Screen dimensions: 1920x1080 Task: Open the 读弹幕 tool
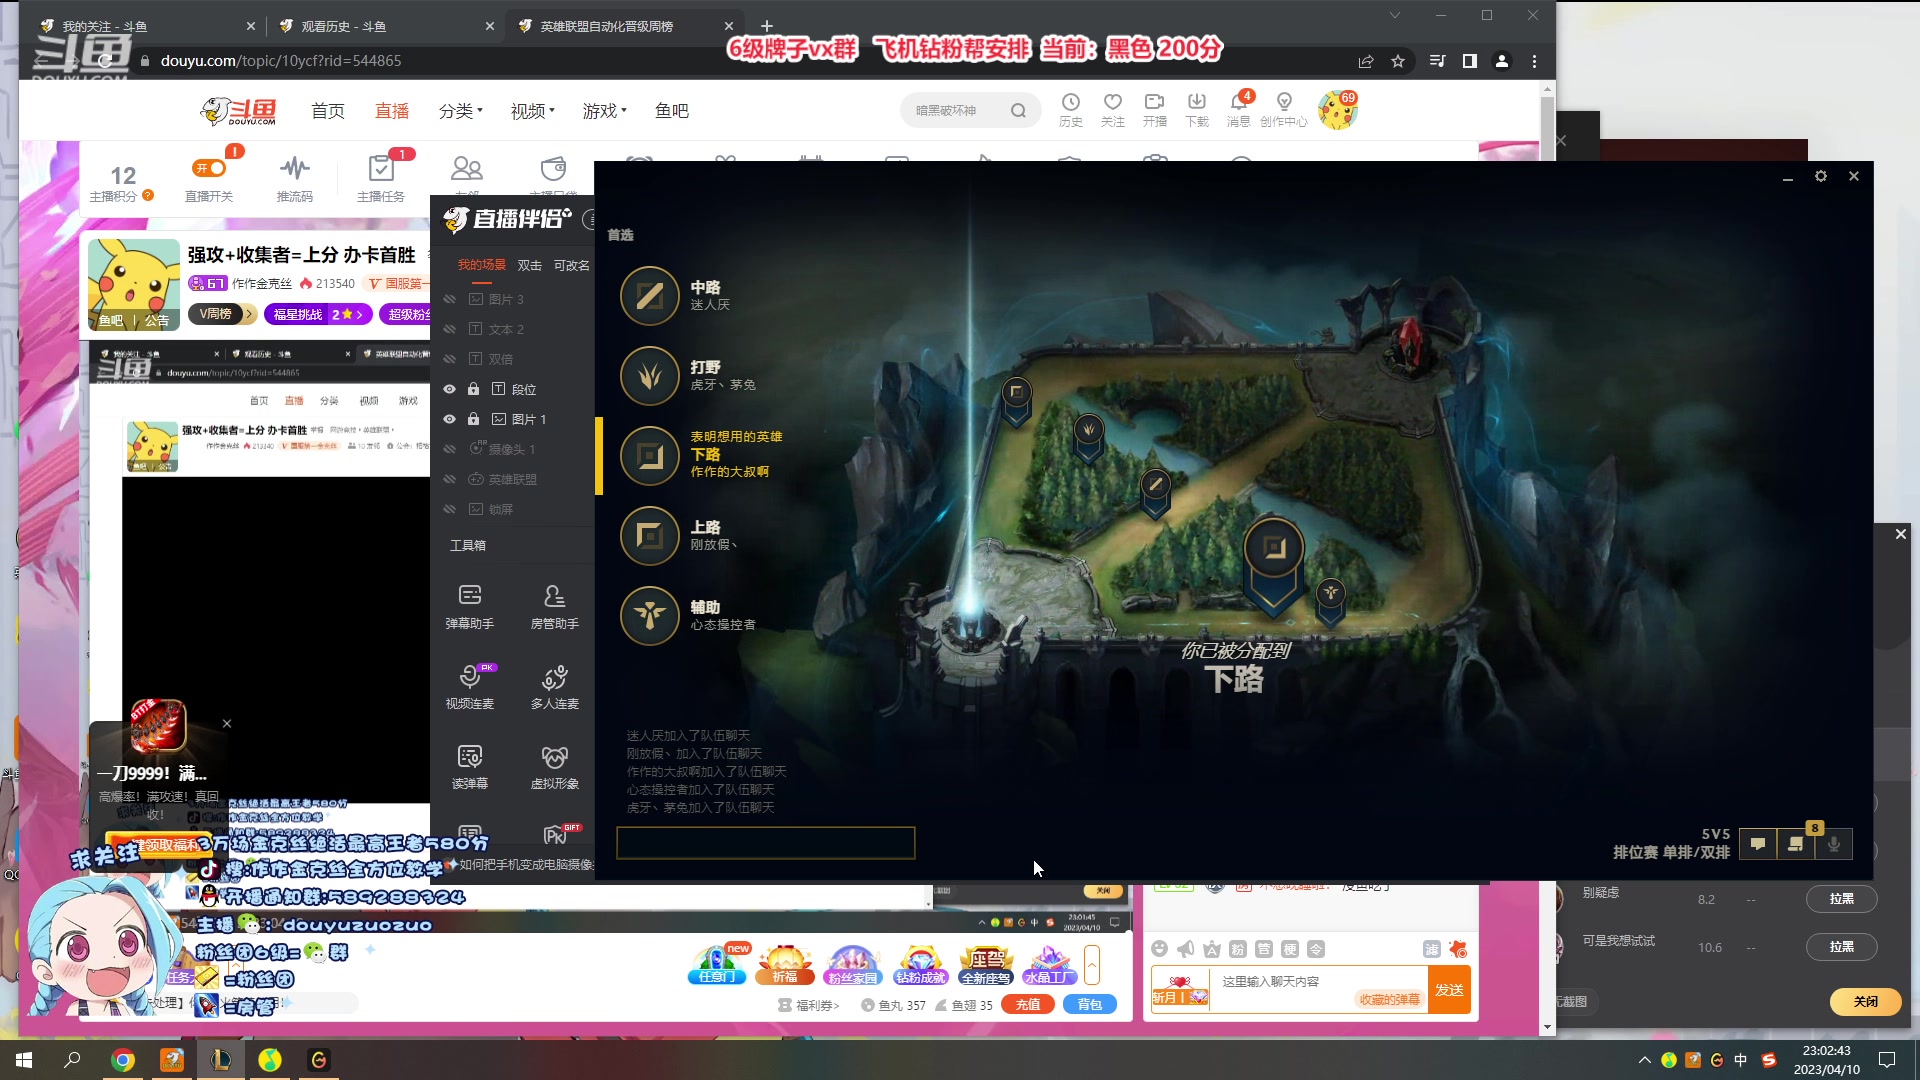pos(469,766)
